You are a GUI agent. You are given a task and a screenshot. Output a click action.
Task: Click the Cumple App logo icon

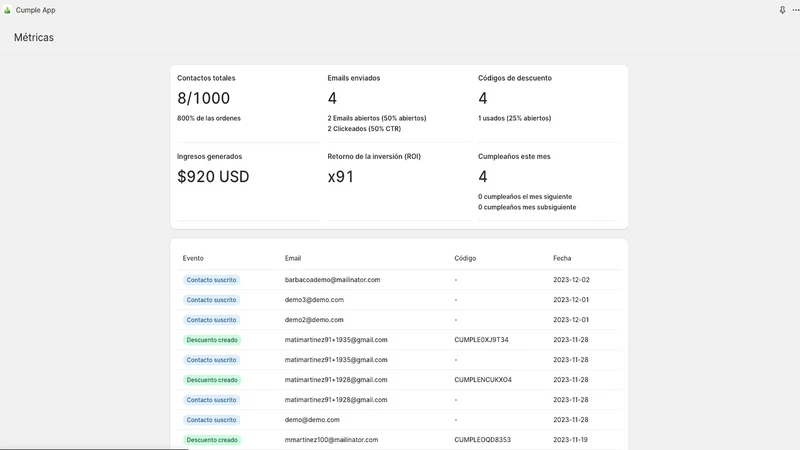[x=7, y=10]
